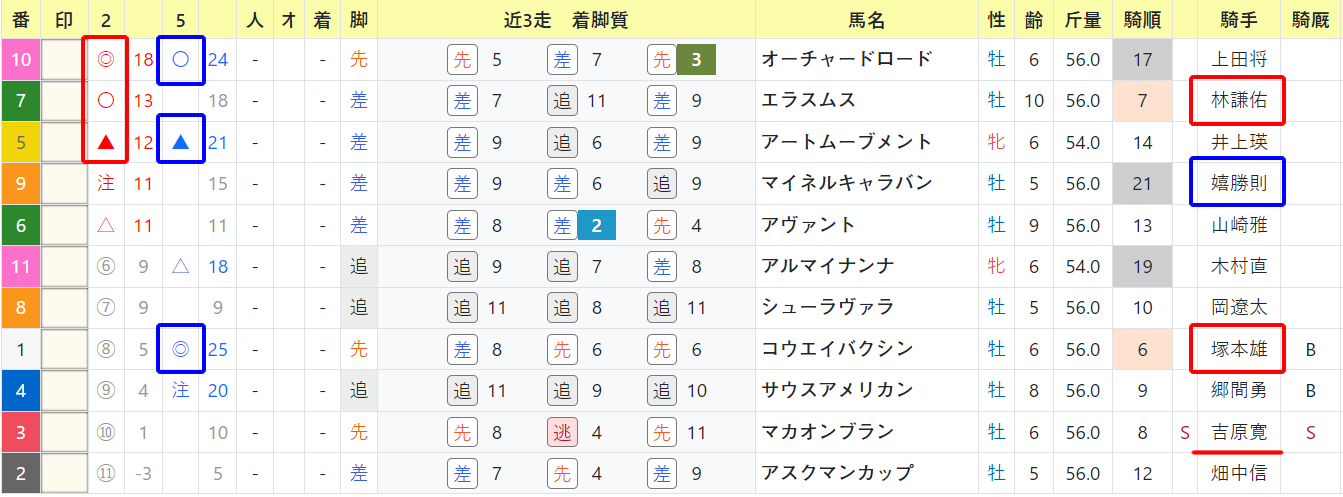Sort by the 馬名 column header
1343x497 pixels.
pos(866,19)
